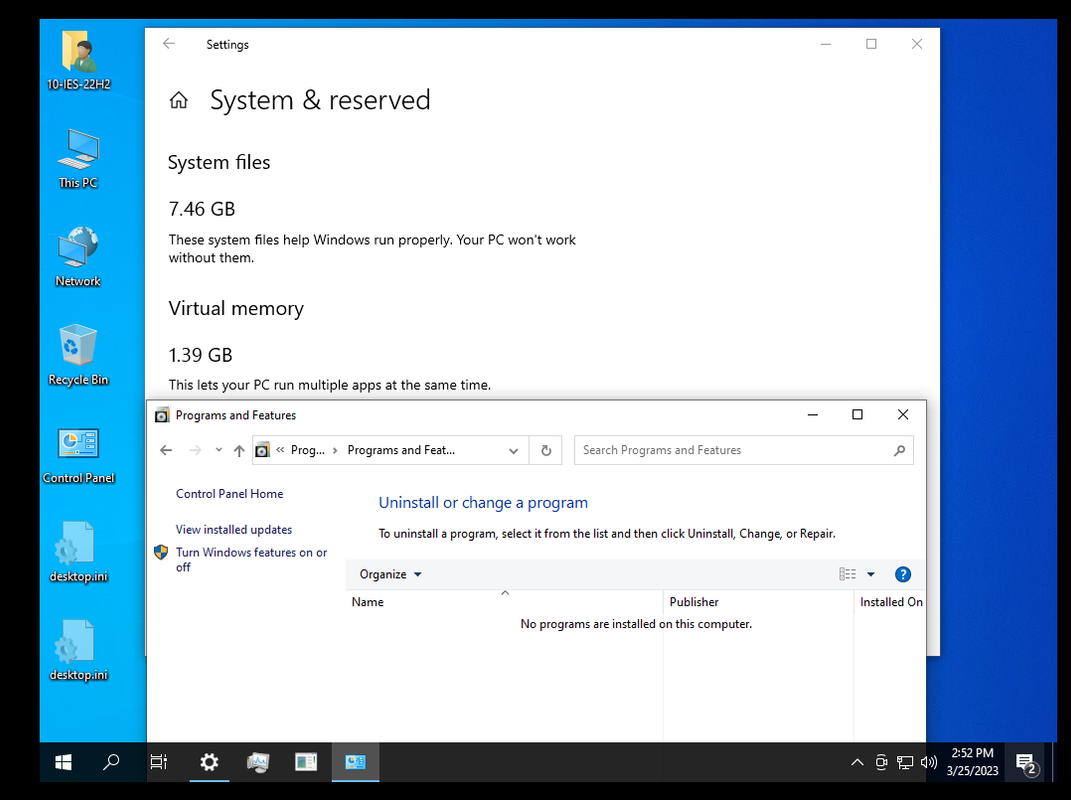1071x800 pixels.
Task: Click the 7.46 GB system files value
Action: click(x=201, y=209)
